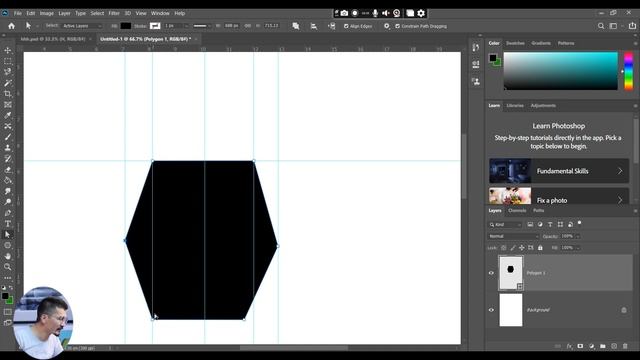This screenshot has height=360, width=640.
Task: Add a layer mask from Layers footer
Action: pos(580,346)
